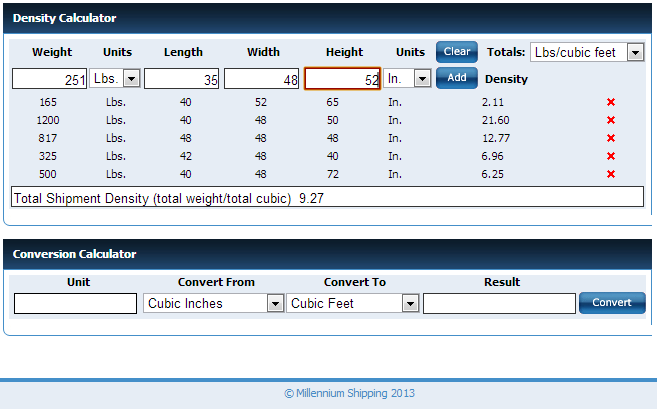Click the conversion Result field
This screenshot has height=409, width=657.
499,303
